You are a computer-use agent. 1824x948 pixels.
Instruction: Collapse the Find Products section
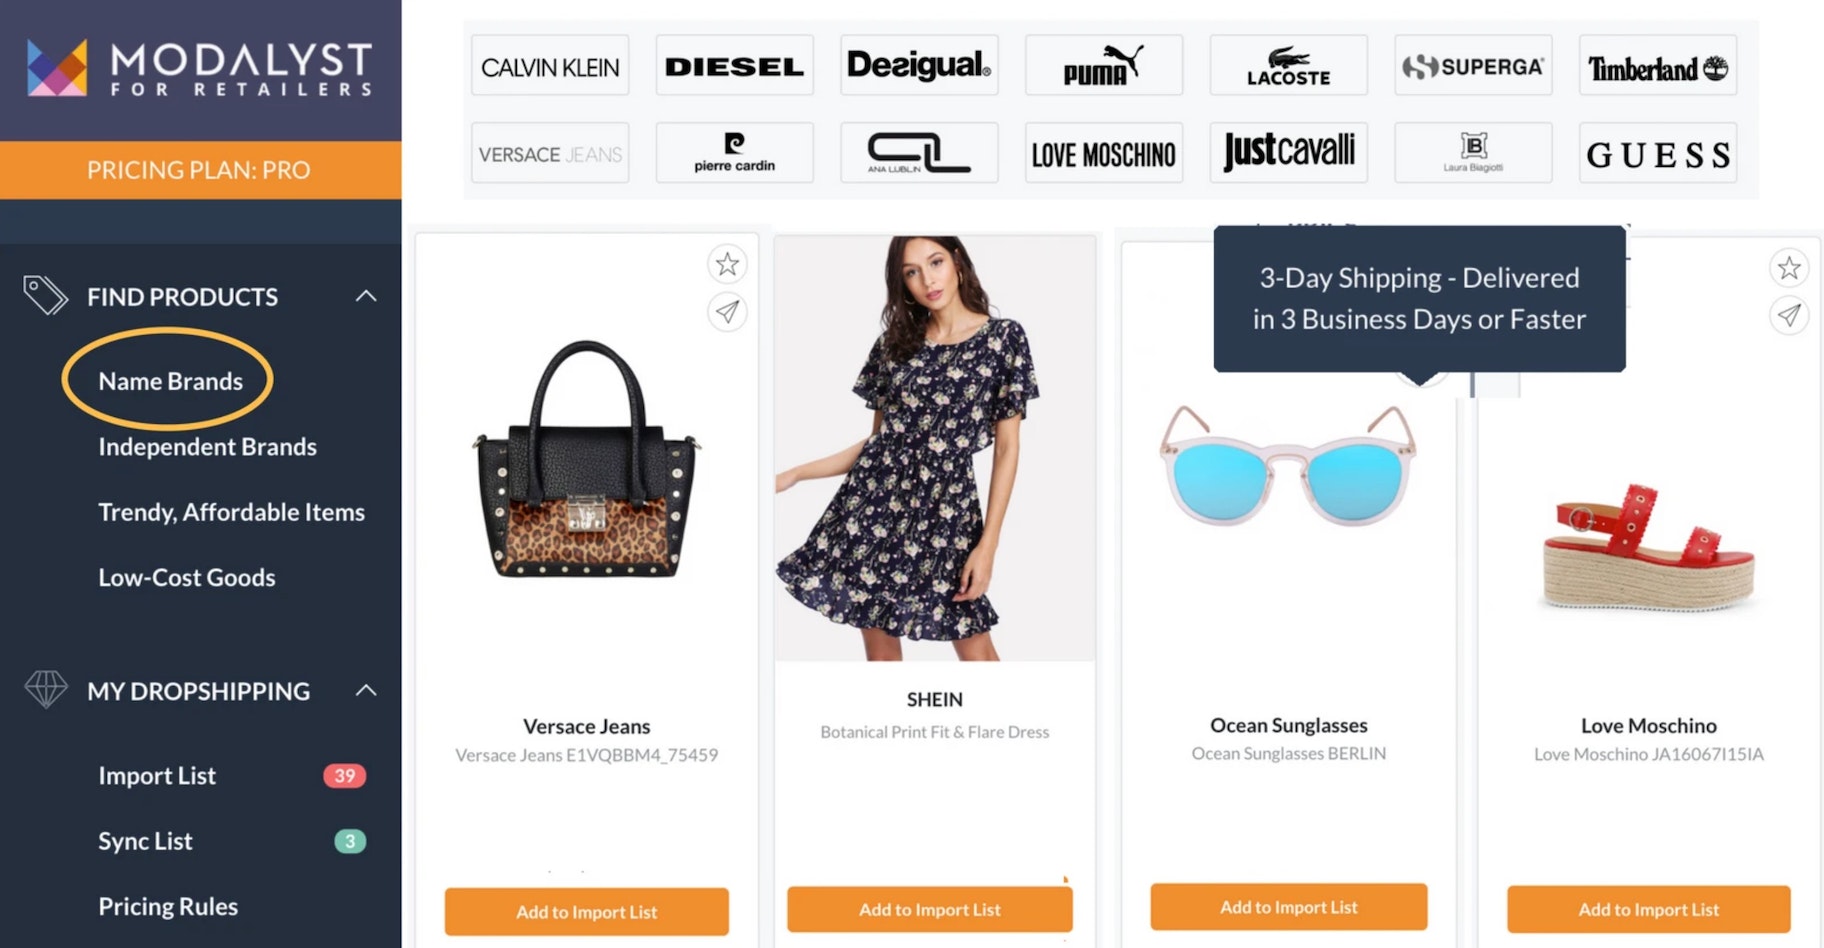pos(366,296)
